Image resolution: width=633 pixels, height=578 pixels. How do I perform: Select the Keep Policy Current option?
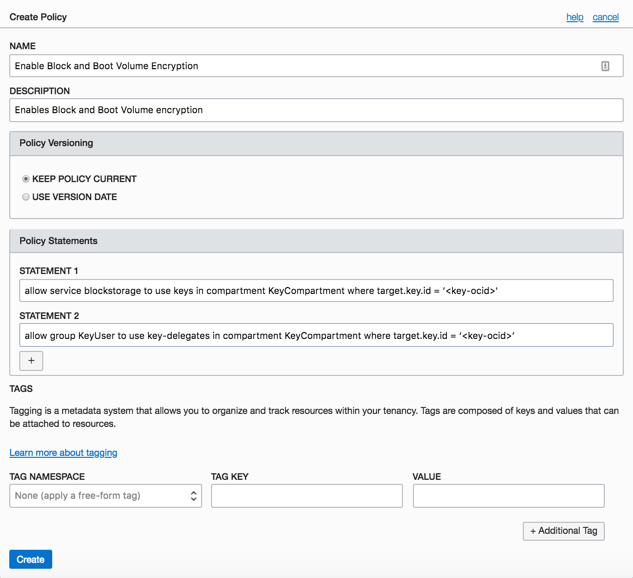26,179
